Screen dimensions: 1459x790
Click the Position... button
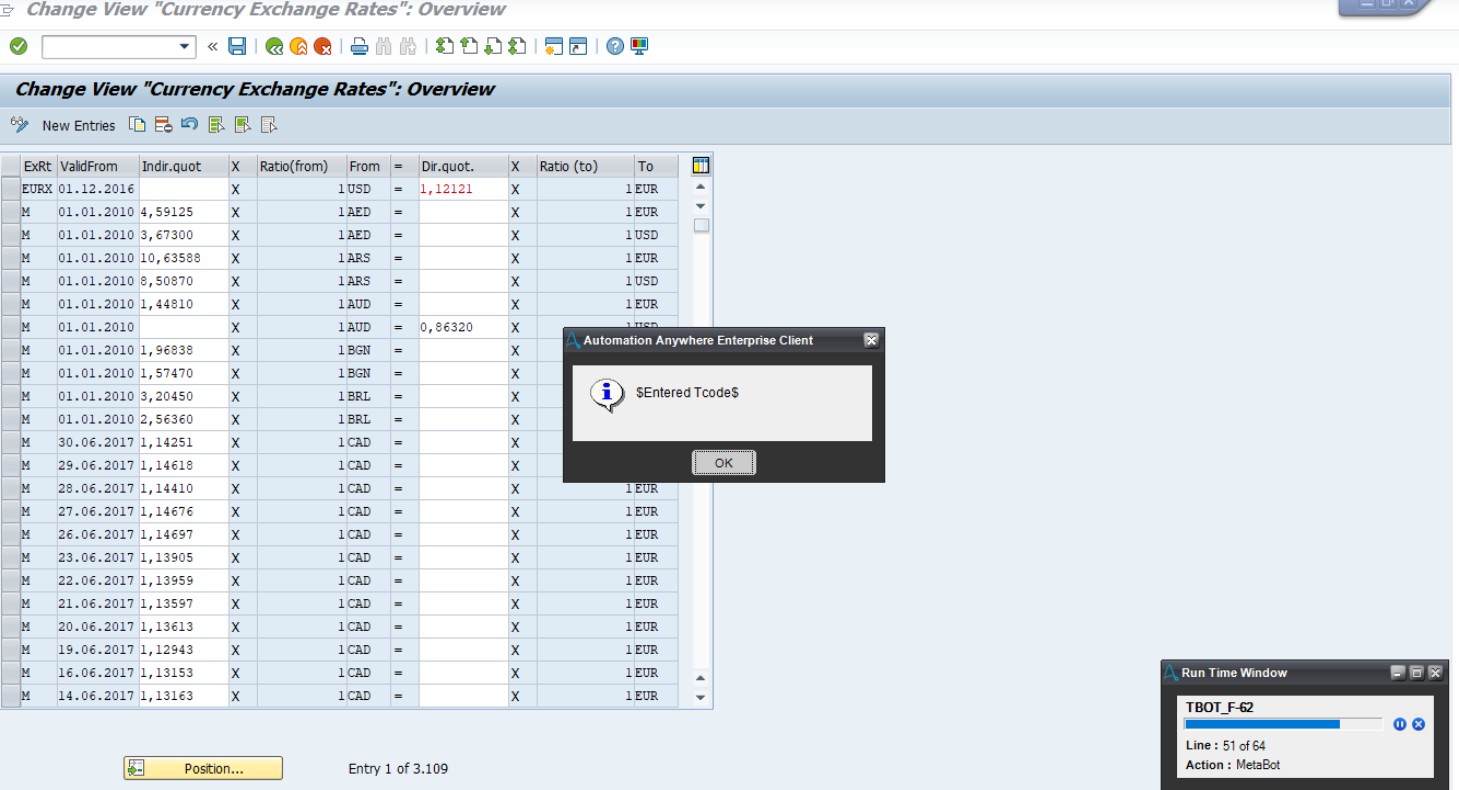coord(203,768)
